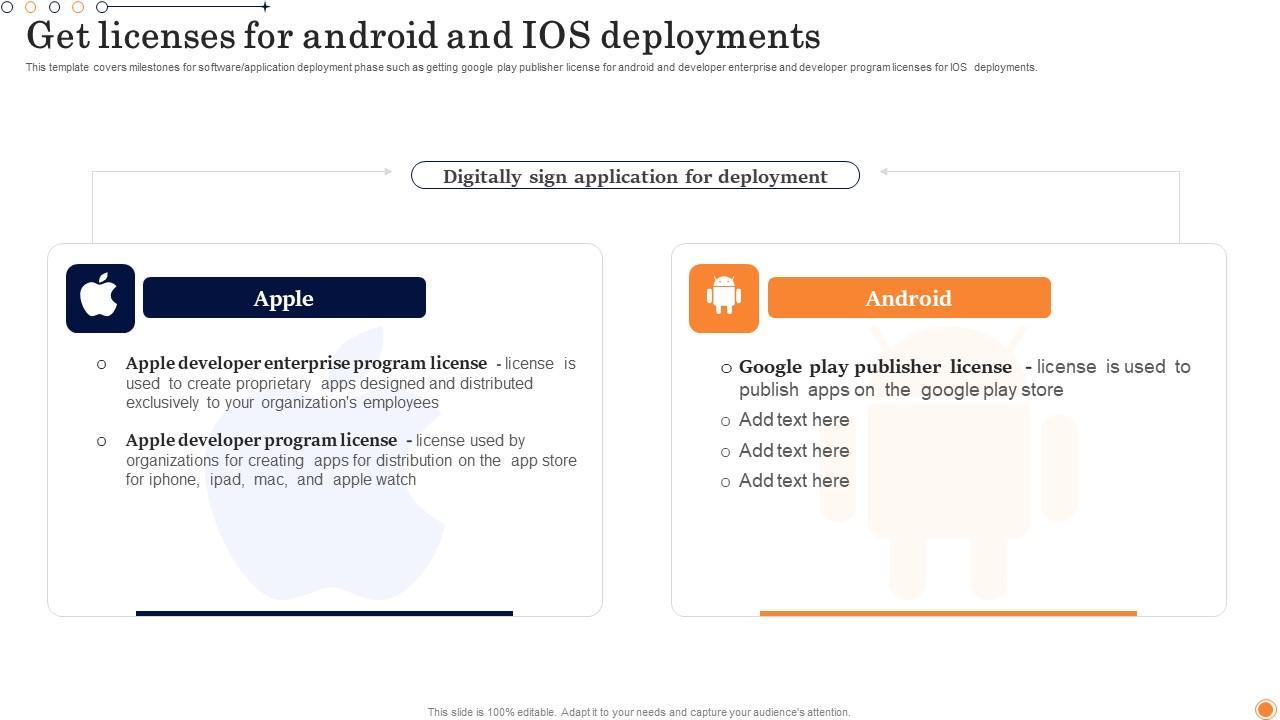Click bullet beside Apple developer enterprise program license
Viewport: 1280px width, 720px height.
[101, 364]
